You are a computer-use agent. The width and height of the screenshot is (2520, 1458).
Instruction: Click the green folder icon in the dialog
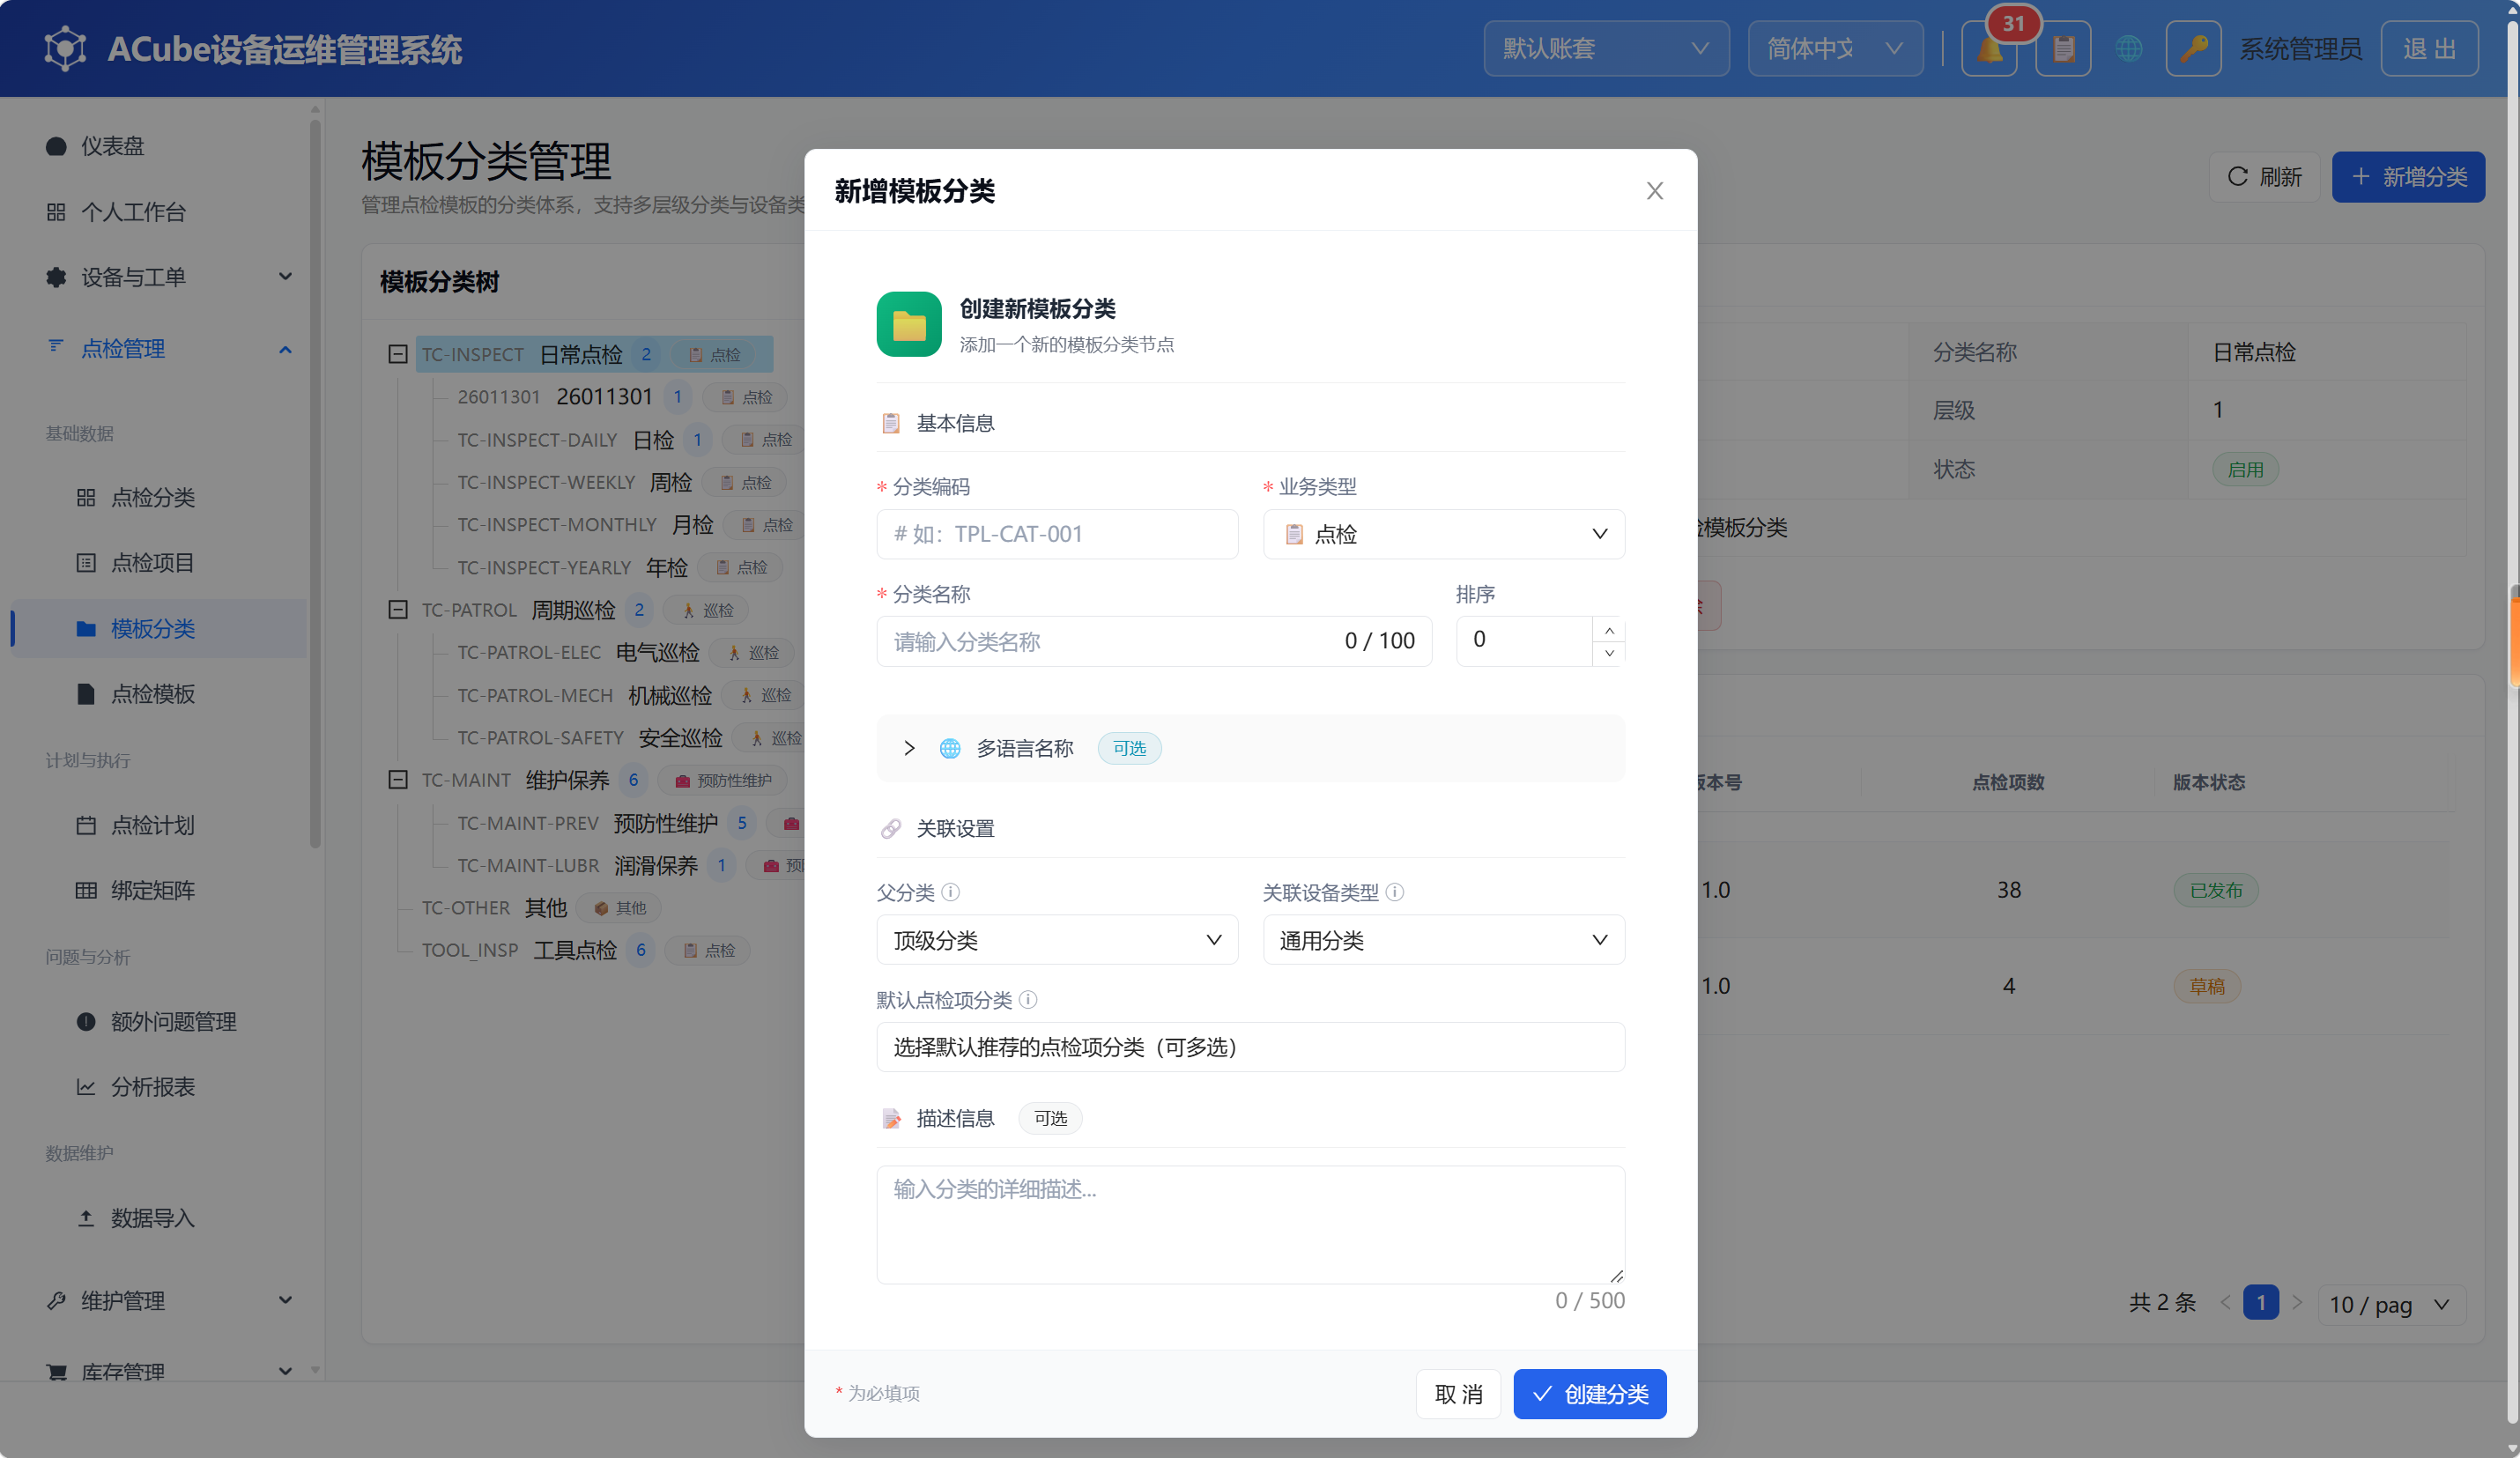pos(909,324)
